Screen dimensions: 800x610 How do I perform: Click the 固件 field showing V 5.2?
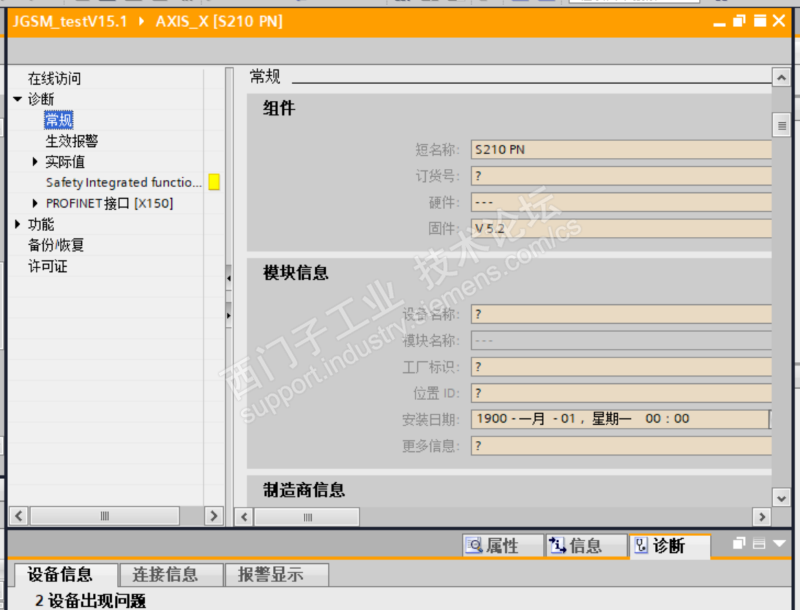(621, 228)
